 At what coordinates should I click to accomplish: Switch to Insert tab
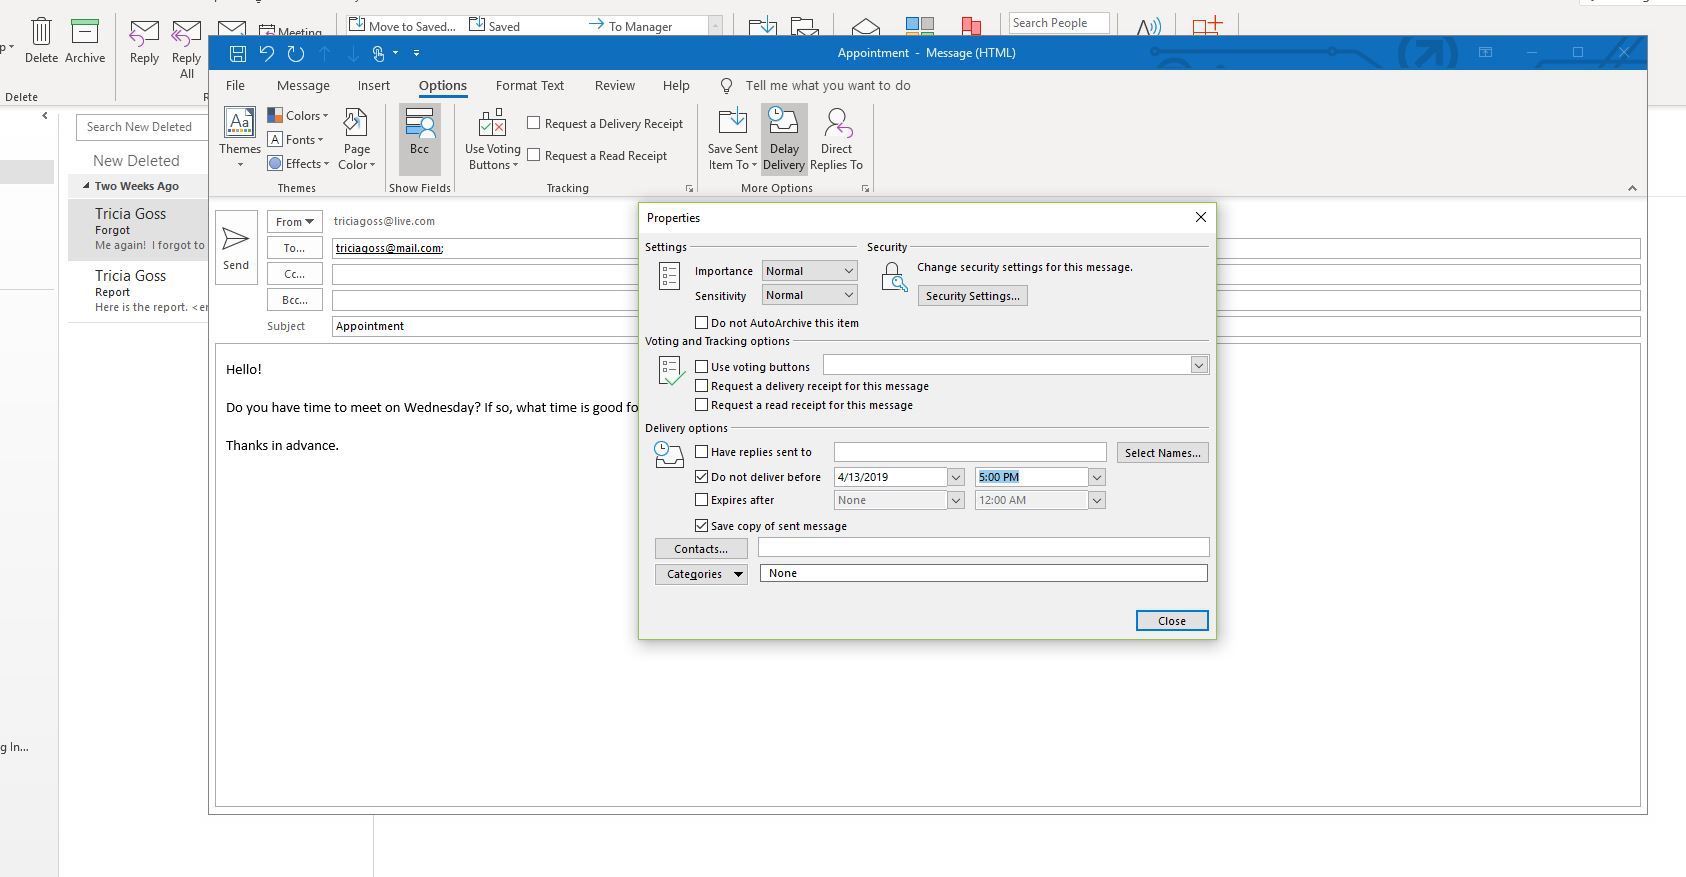click(x=374, y=86)
